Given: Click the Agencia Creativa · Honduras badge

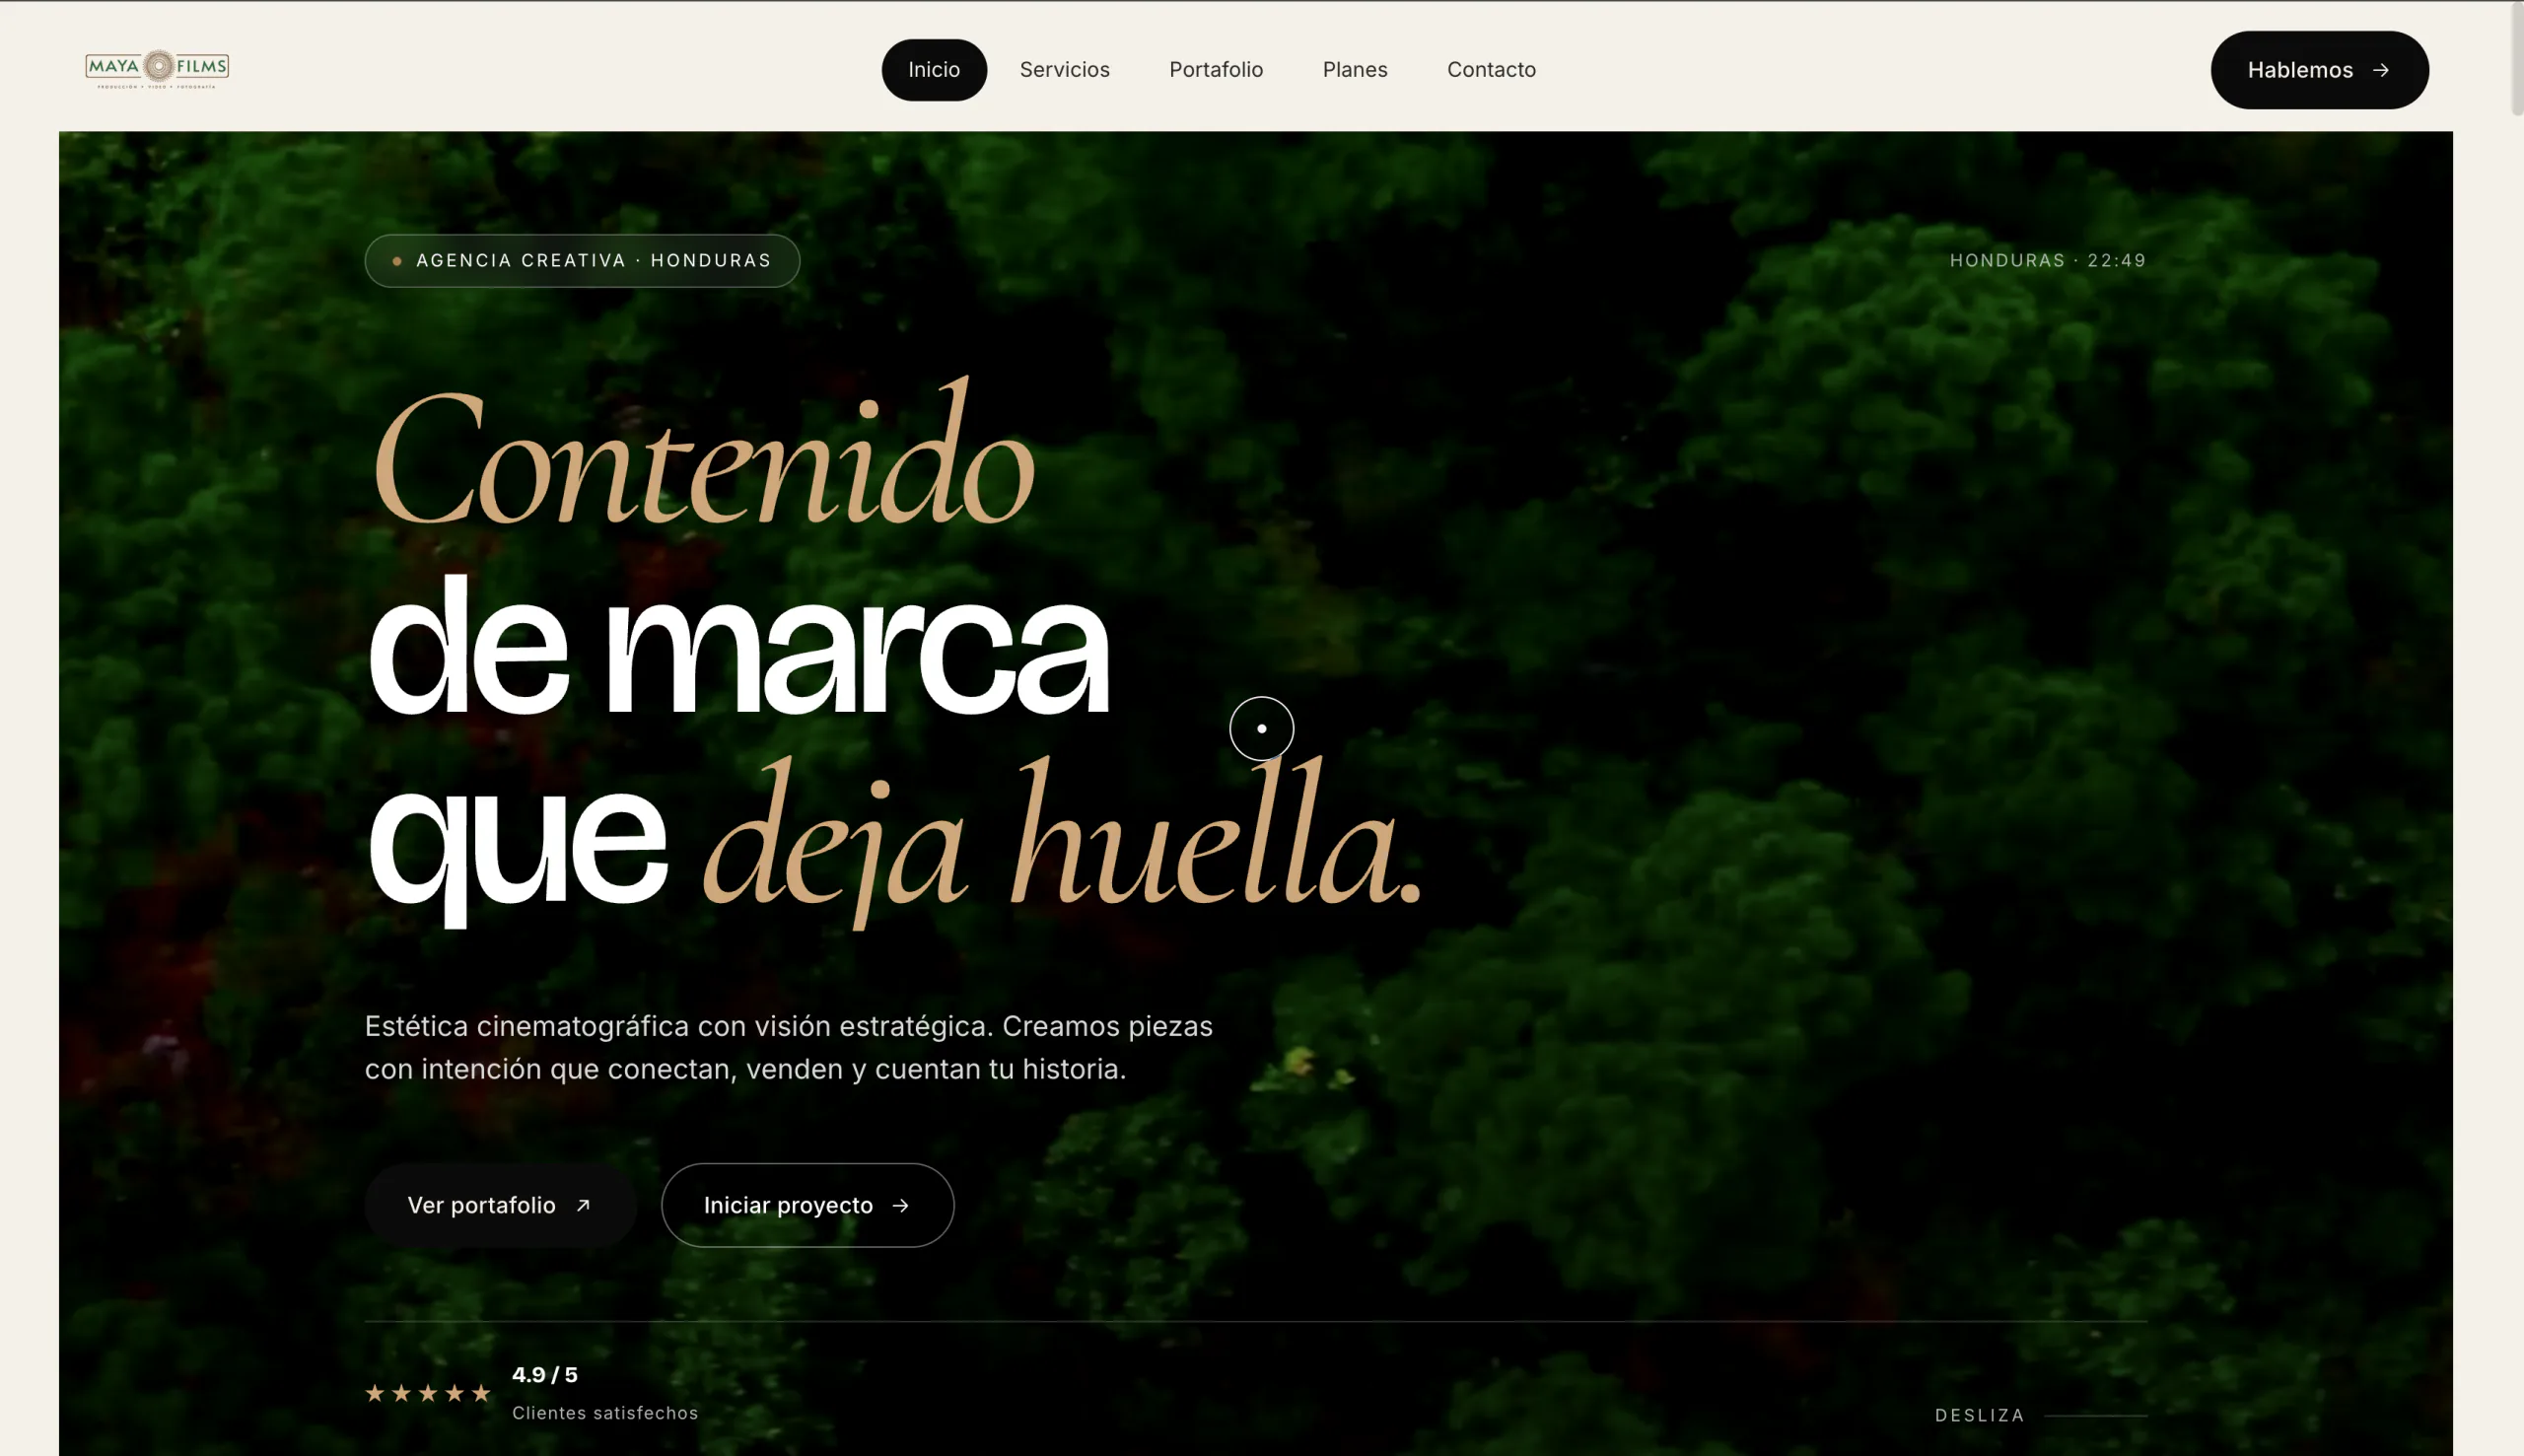Looking at the screenshot, I should pyautogui.click(x=582, y=261).
